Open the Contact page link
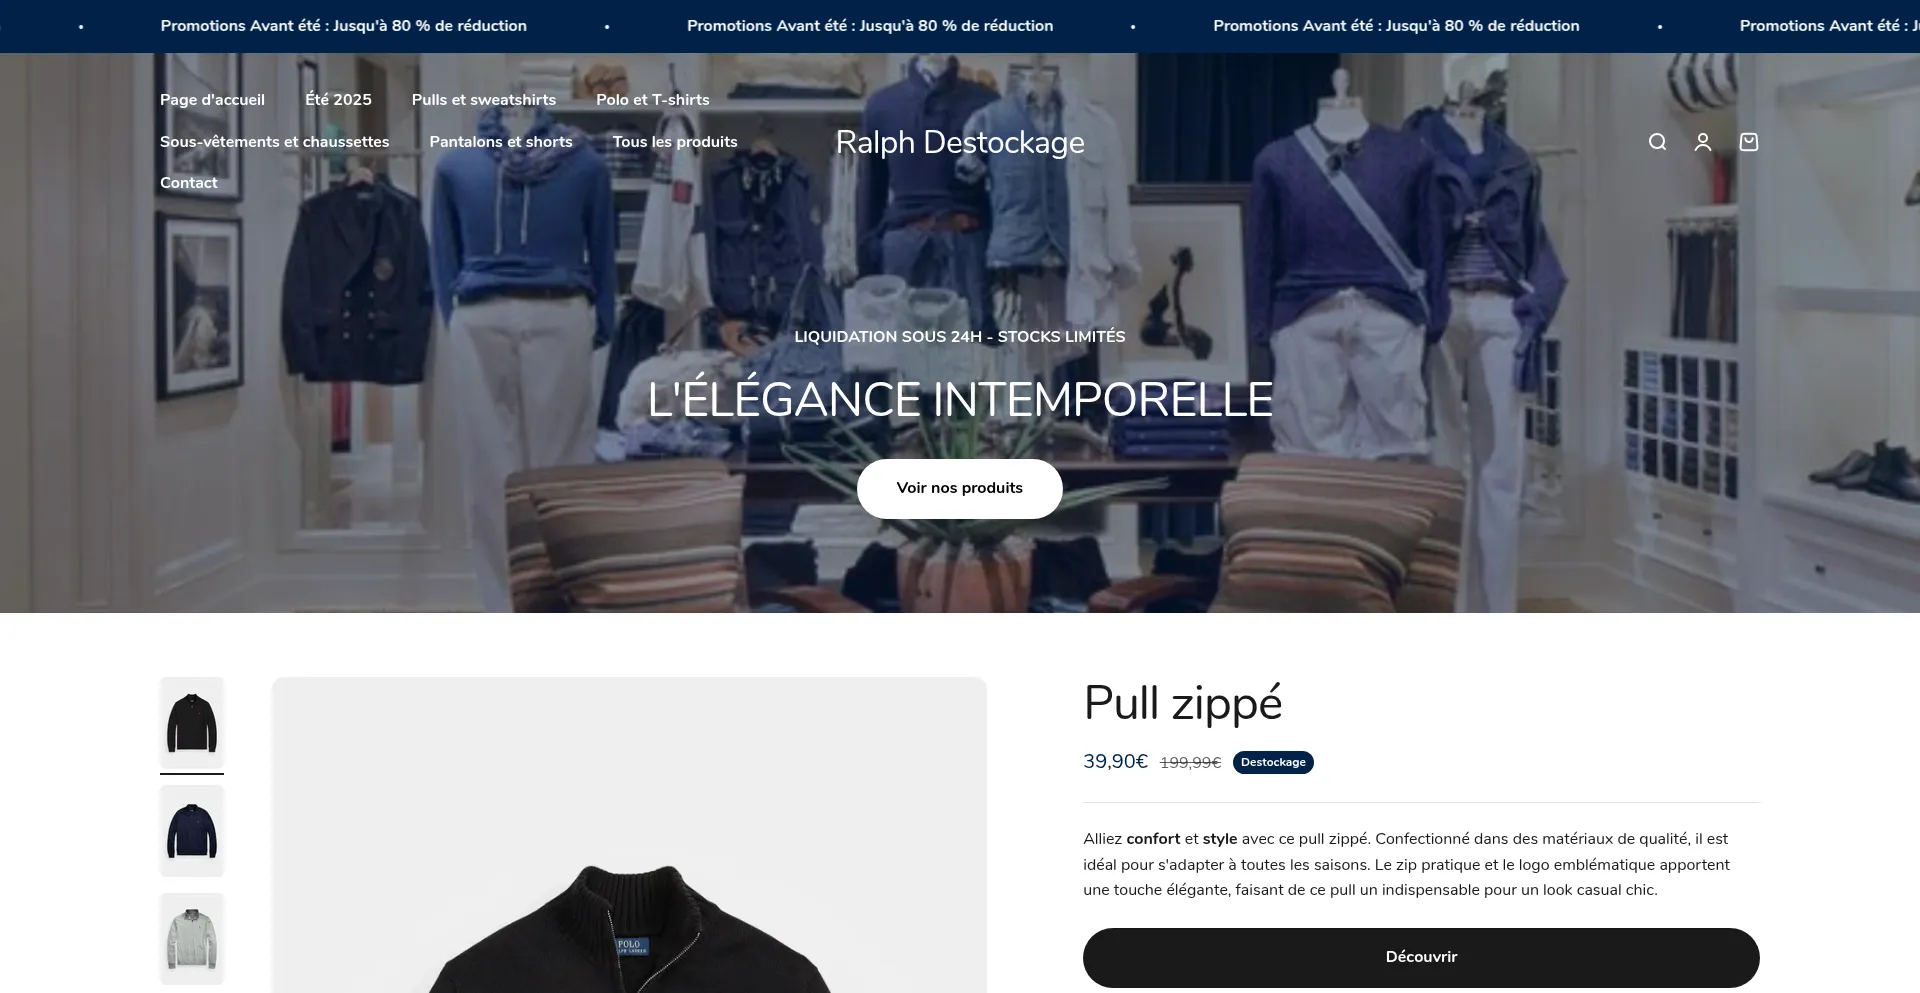 (x=189, y=183)
